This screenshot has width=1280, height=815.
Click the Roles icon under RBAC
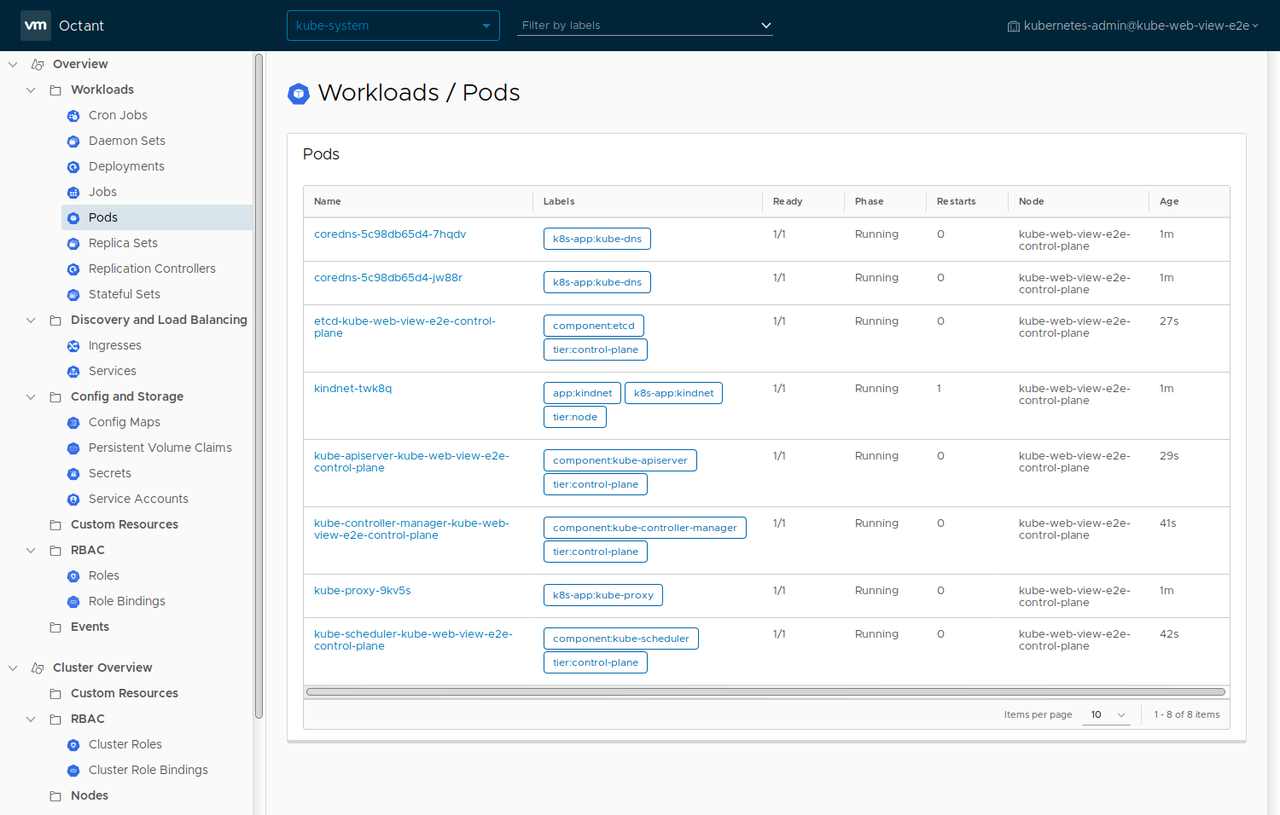coord(72,575)
